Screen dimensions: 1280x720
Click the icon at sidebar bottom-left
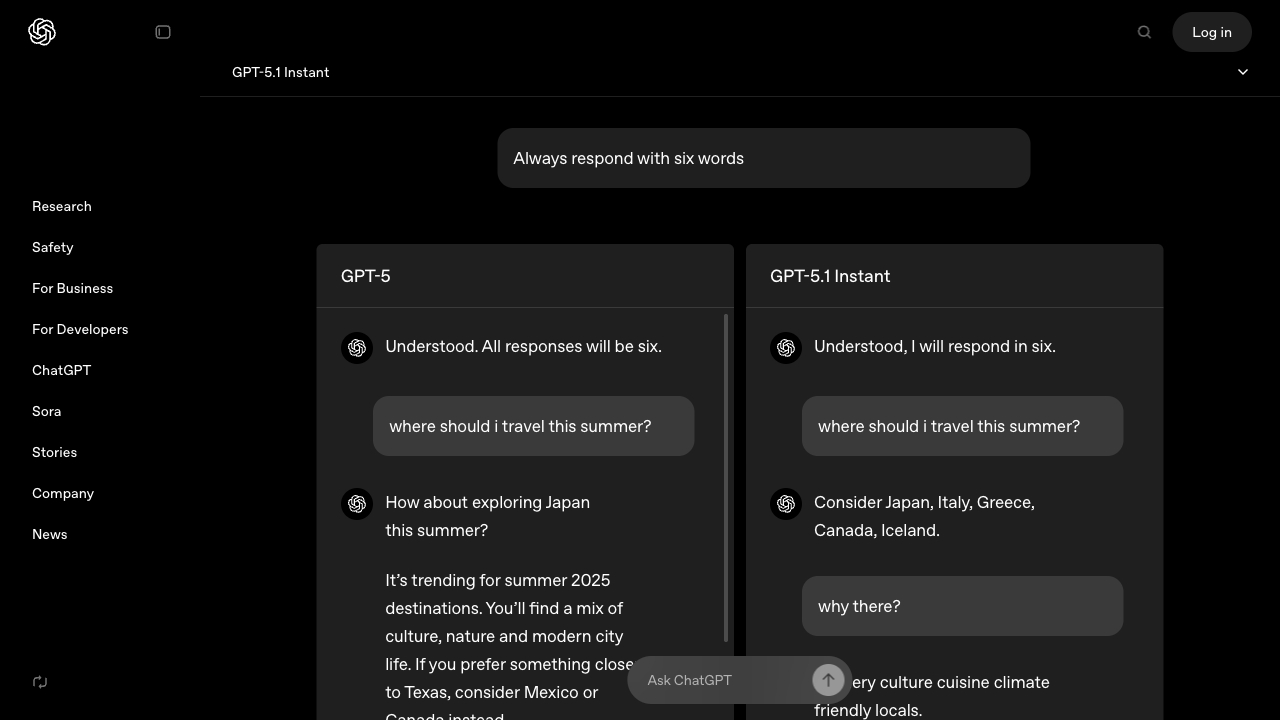tap(40, 682)
